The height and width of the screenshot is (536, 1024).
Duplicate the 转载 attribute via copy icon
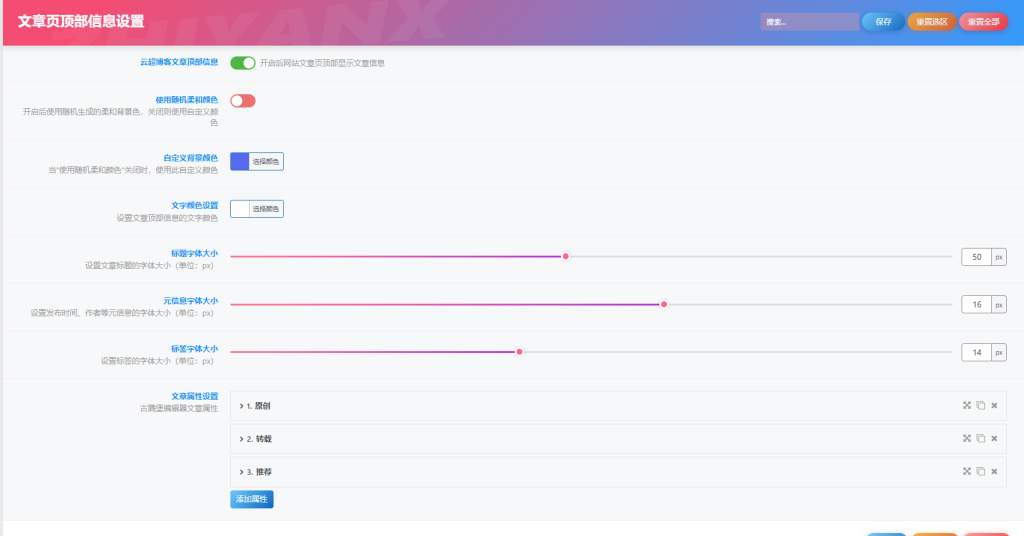981,438
